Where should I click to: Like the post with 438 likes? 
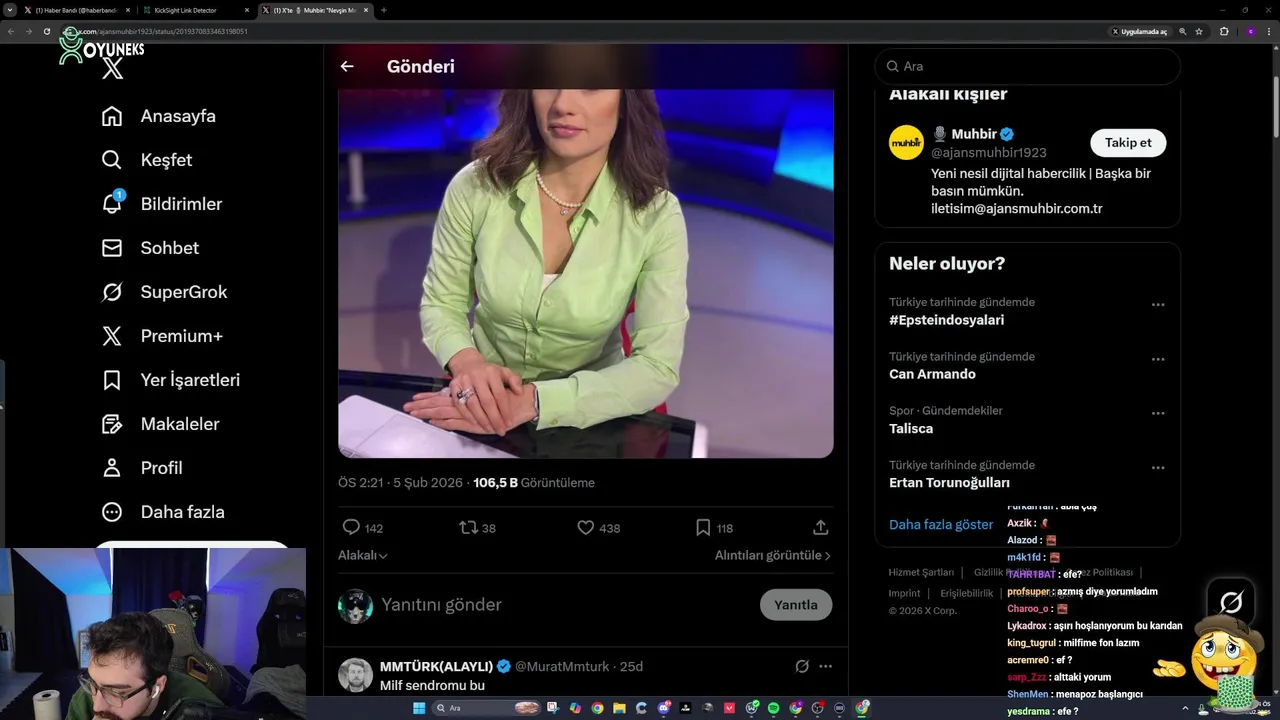click(586, 527)
